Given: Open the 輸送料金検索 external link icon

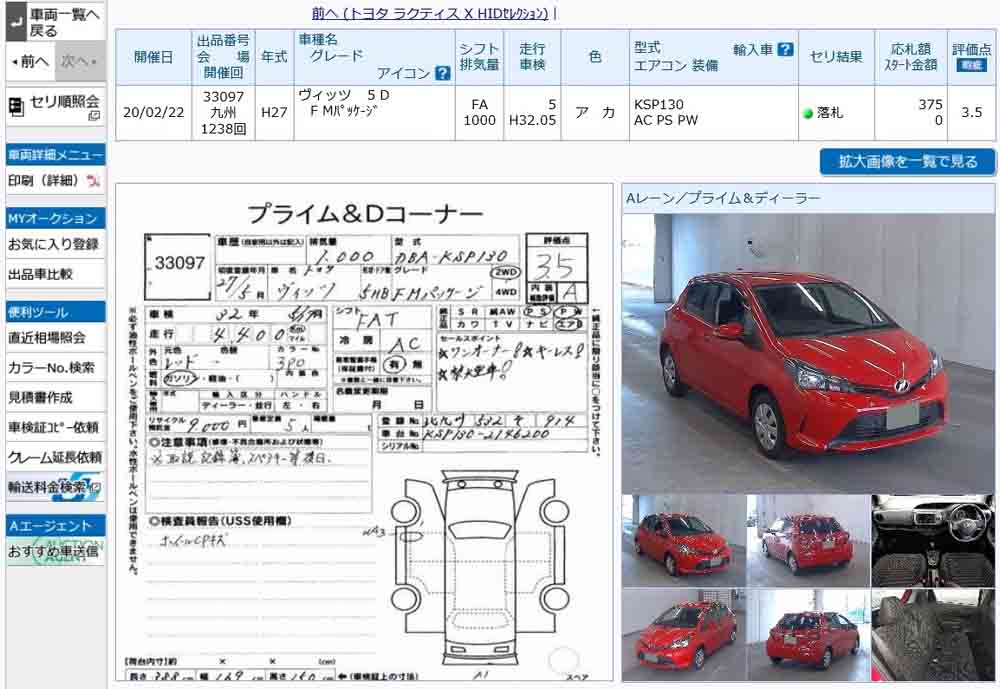Looking at the screenshot, I should (87, 487).
